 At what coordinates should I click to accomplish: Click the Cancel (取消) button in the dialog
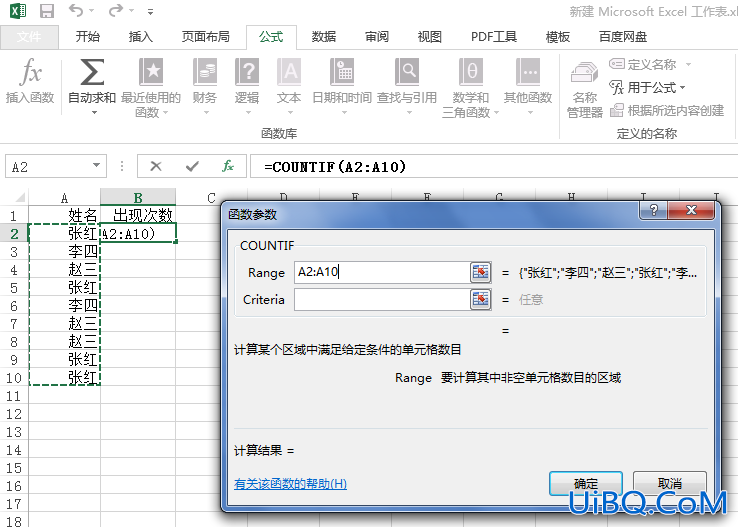point(669,483)
